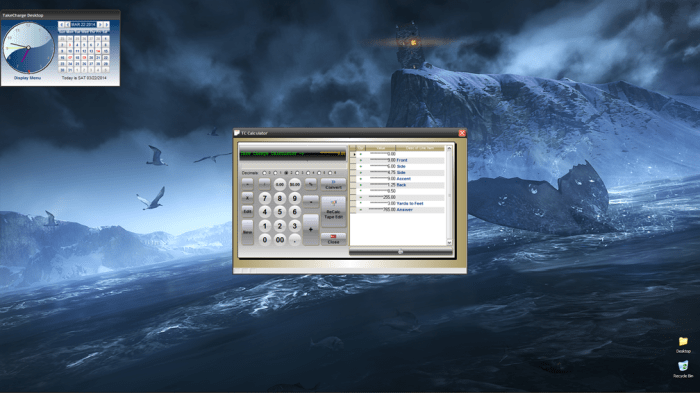
Task: Set Decimals to 4
Action: [308, 173]
